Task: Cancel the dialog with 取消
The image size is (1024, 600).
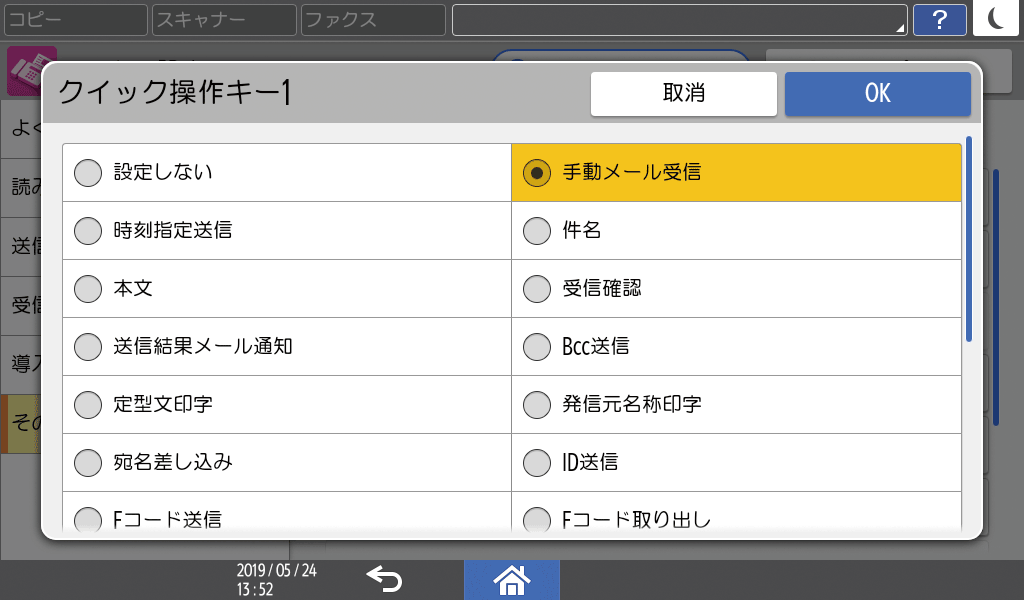Action: tap(684, 93)
